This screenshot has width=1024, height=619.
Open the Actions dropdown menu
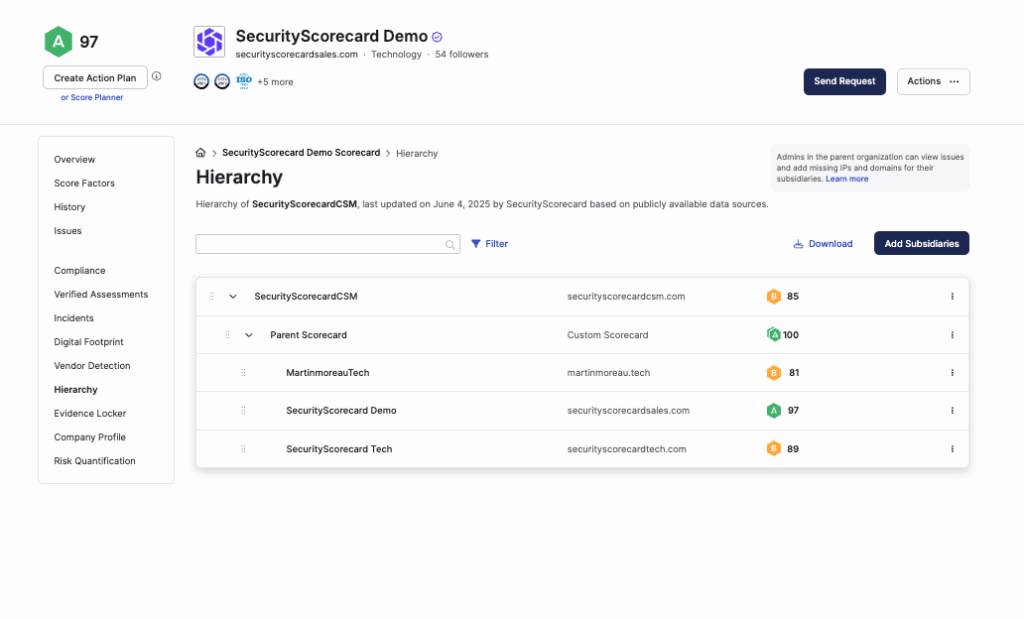click(933, 82)
